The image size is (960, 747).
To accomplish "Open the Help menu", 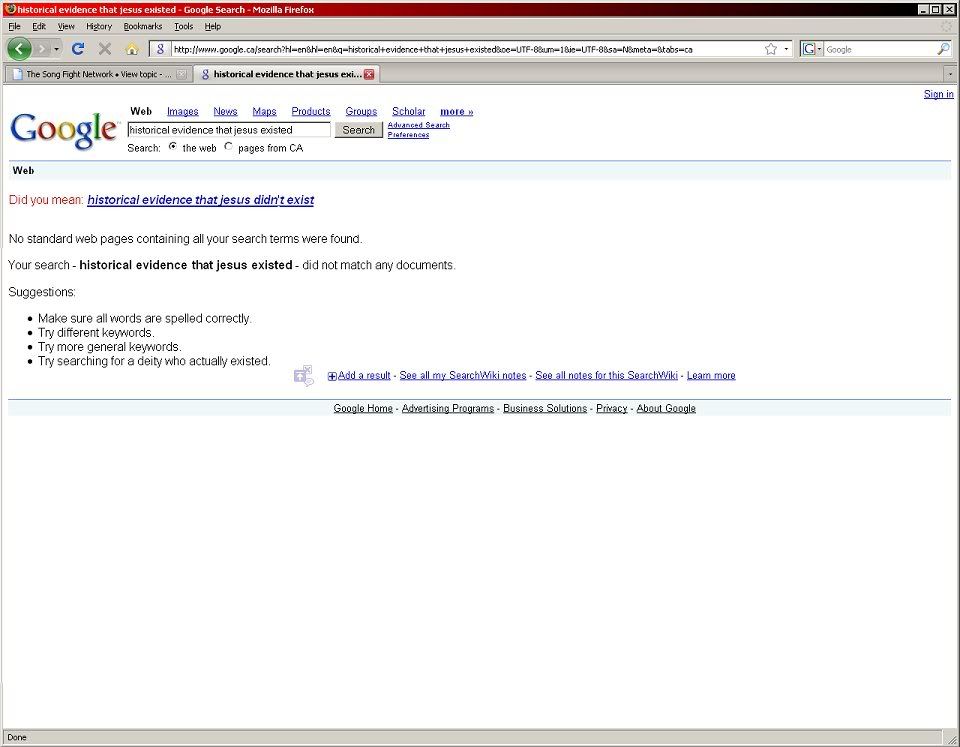I will pos(212,26).
